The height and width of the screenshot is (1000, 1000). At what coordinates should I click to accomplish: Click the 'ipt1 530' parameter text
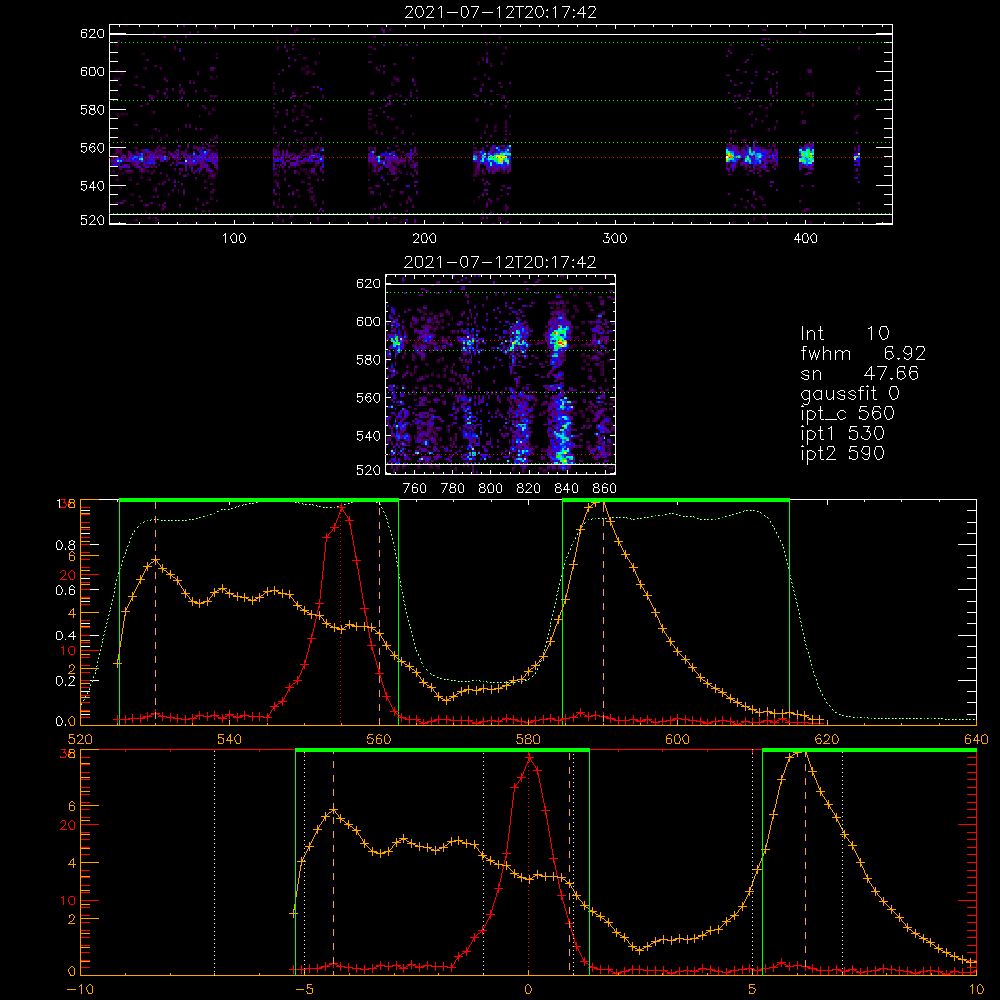tap(842, 434)
